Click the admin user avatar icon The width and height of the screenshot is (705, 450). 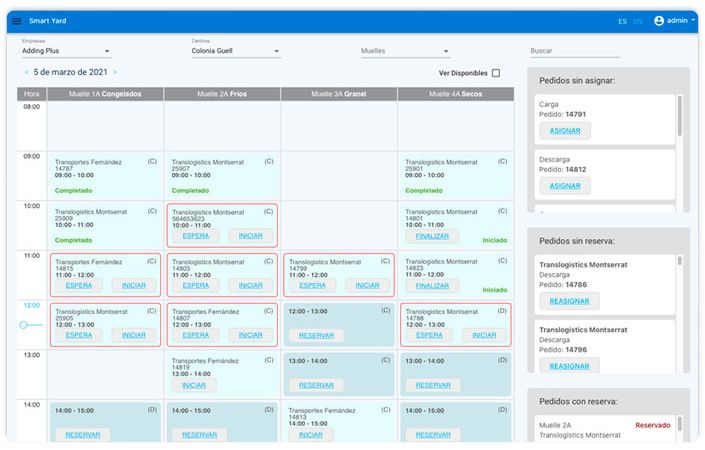pyautogui.click(x=659, y=21)
